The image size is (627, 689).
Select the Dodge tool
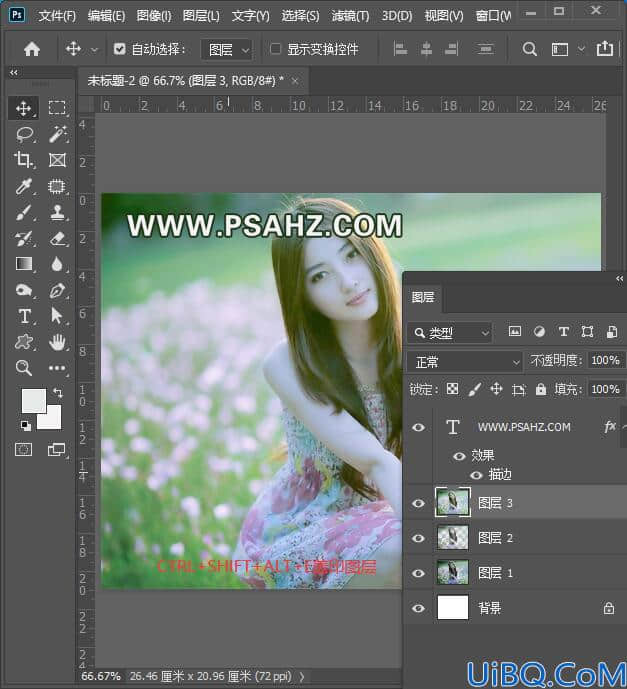24,290
